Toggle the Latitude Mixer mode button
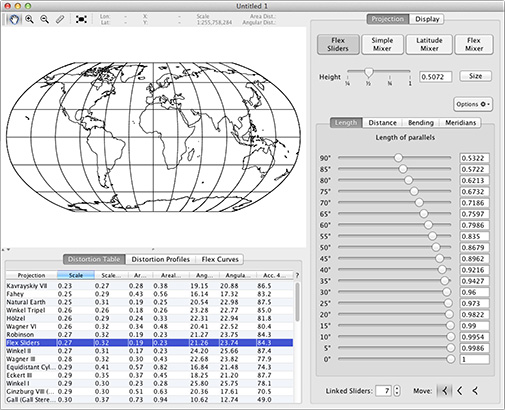This screenshot has width=505, height=410. [429, 44]
